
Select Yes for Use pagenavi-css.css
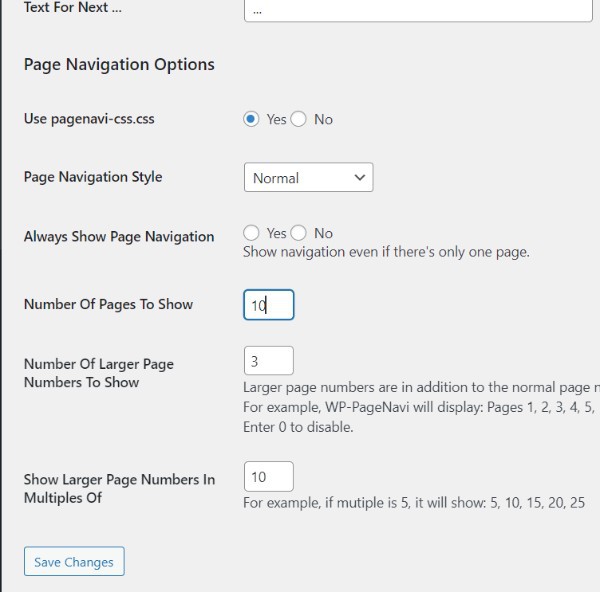(251, 119)
